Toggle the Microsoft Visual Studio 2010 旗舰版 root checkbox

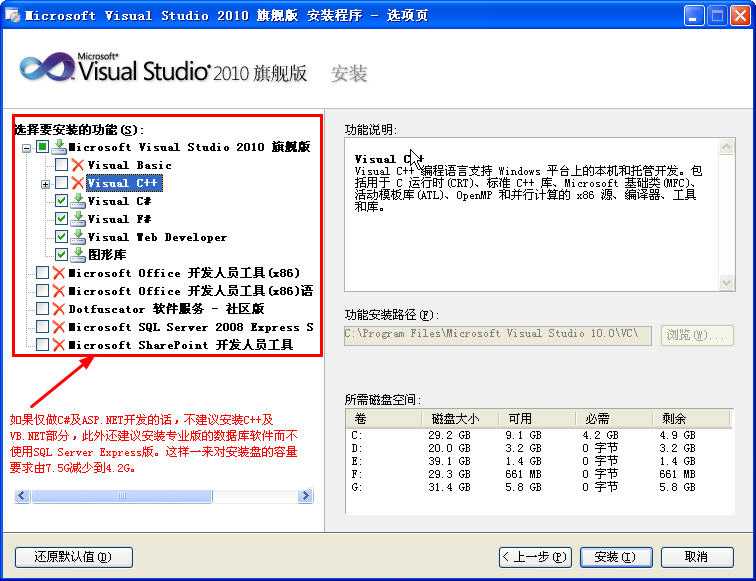tap(42, 147)
